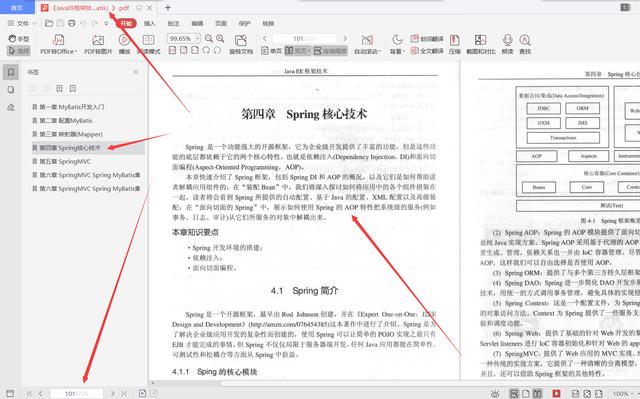Start read aloud (朗读)
Screen dimensions: 640x399
[507, 44]
